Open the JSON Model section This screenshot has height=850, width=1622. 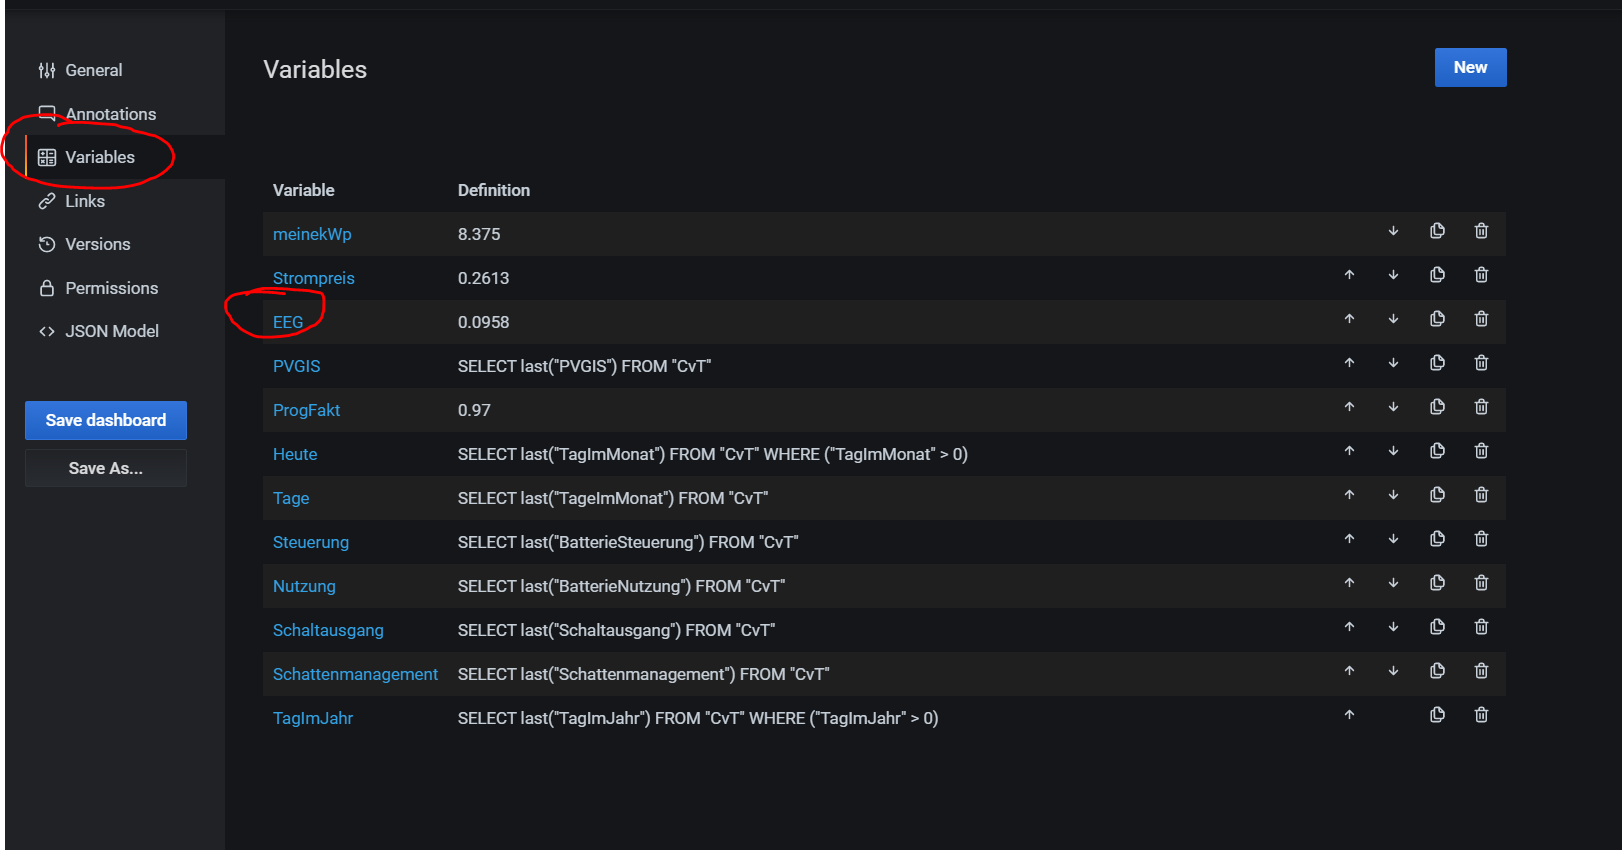(111, 331)
